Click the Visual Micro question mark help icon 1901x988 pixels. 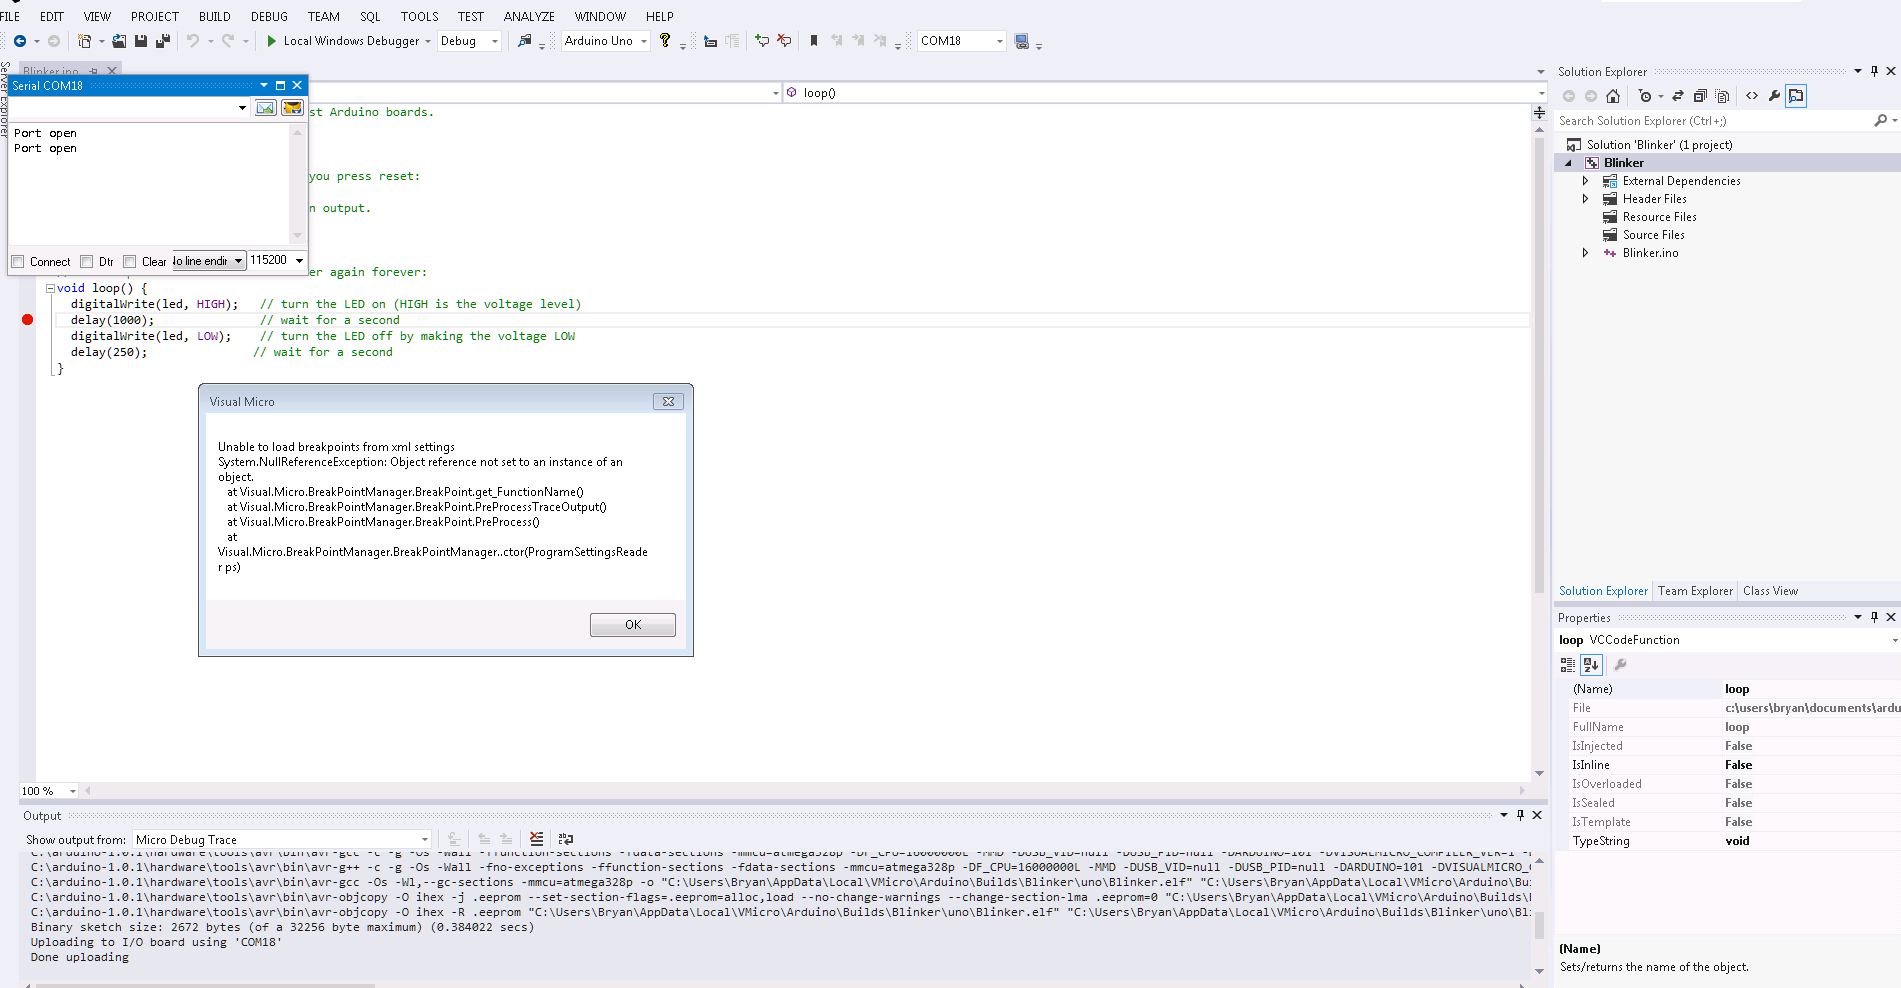pos(665,41)
